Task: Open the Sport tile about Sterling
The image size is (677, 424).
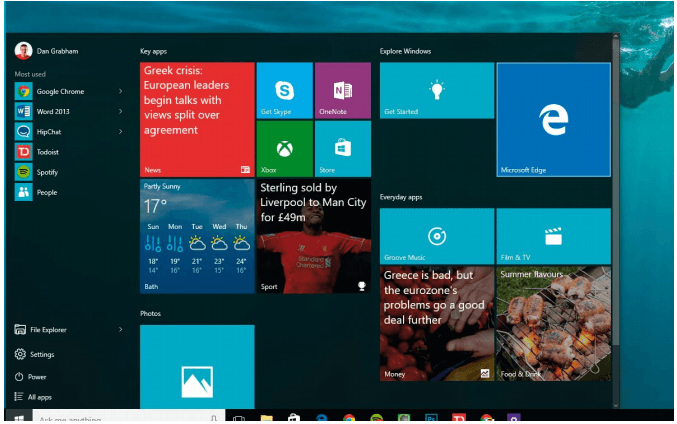Action: [314, 237]
